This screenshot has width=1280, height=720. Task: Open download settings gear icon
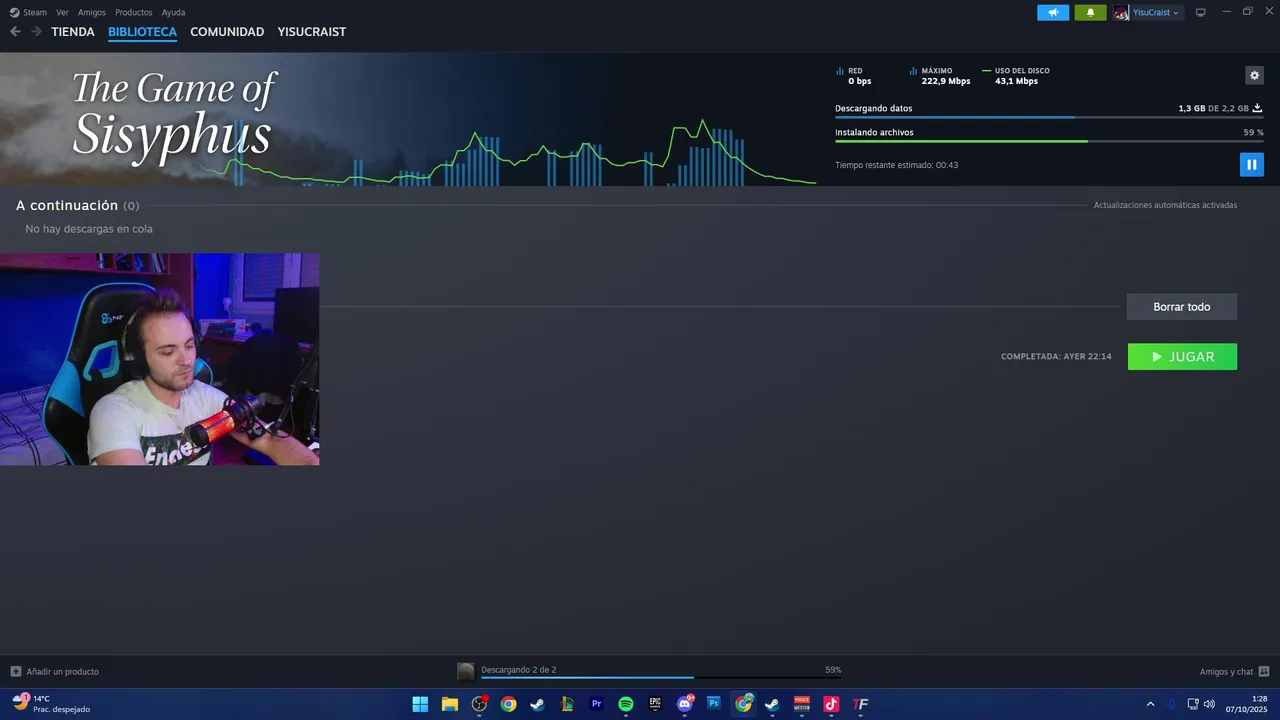point(1254,75)
